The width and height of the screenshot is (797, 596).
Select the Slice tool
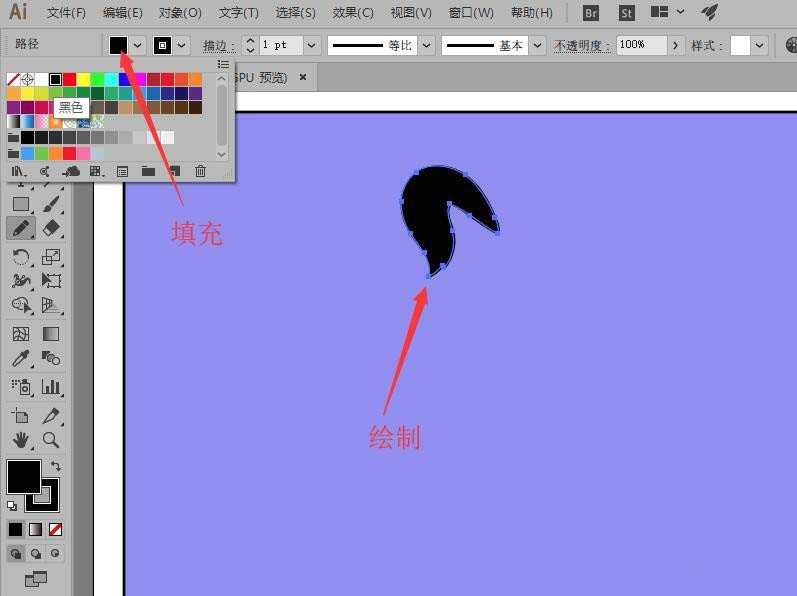coord(51,416)
